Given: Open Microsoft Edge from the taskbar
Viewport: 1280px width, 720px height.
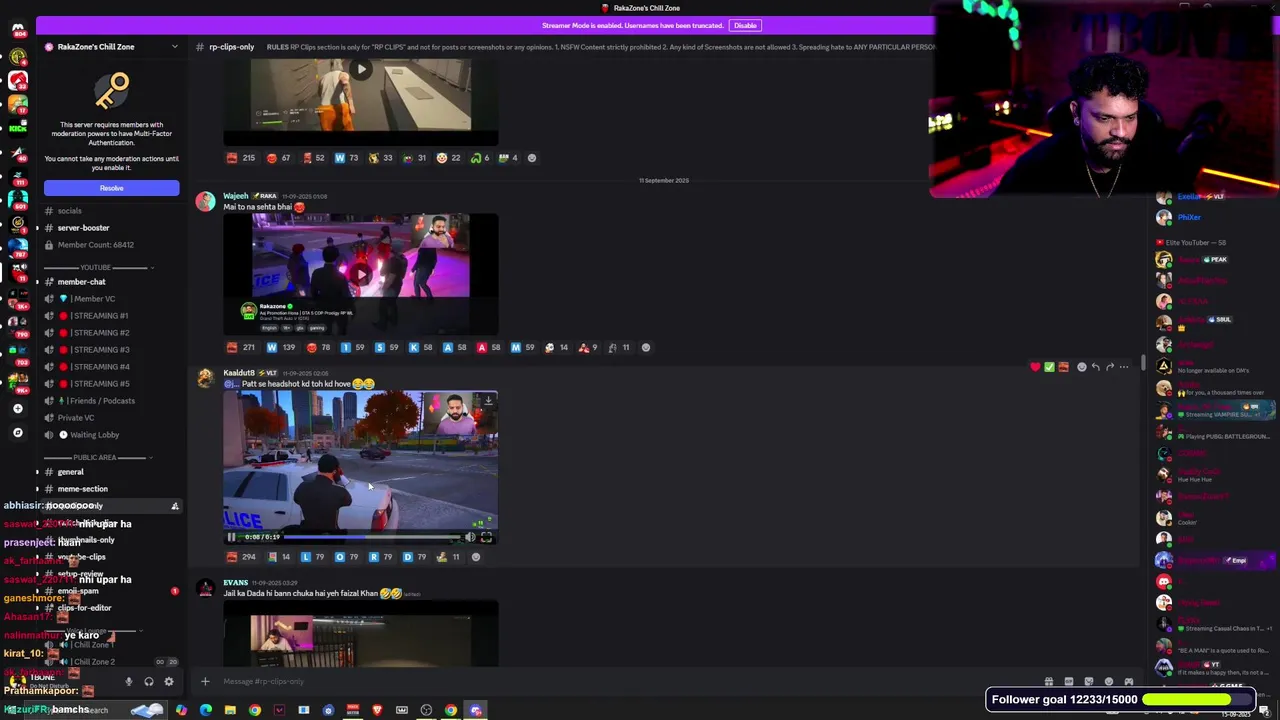Looking at the screenshot, I should coord(206,710).
